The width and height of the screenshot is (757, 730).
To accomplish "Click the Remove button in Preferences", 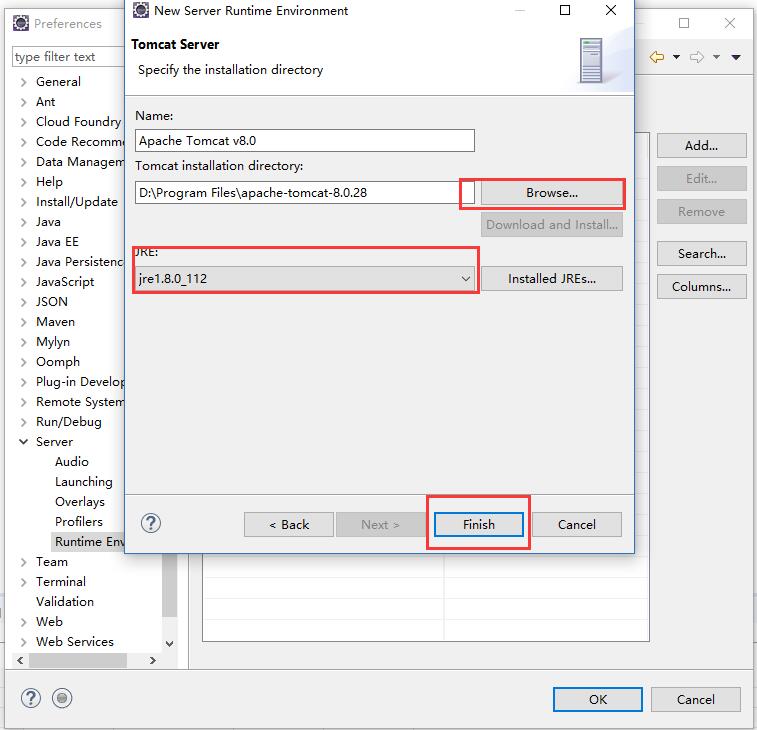I will pyautogui.click(x=701, y=211).
